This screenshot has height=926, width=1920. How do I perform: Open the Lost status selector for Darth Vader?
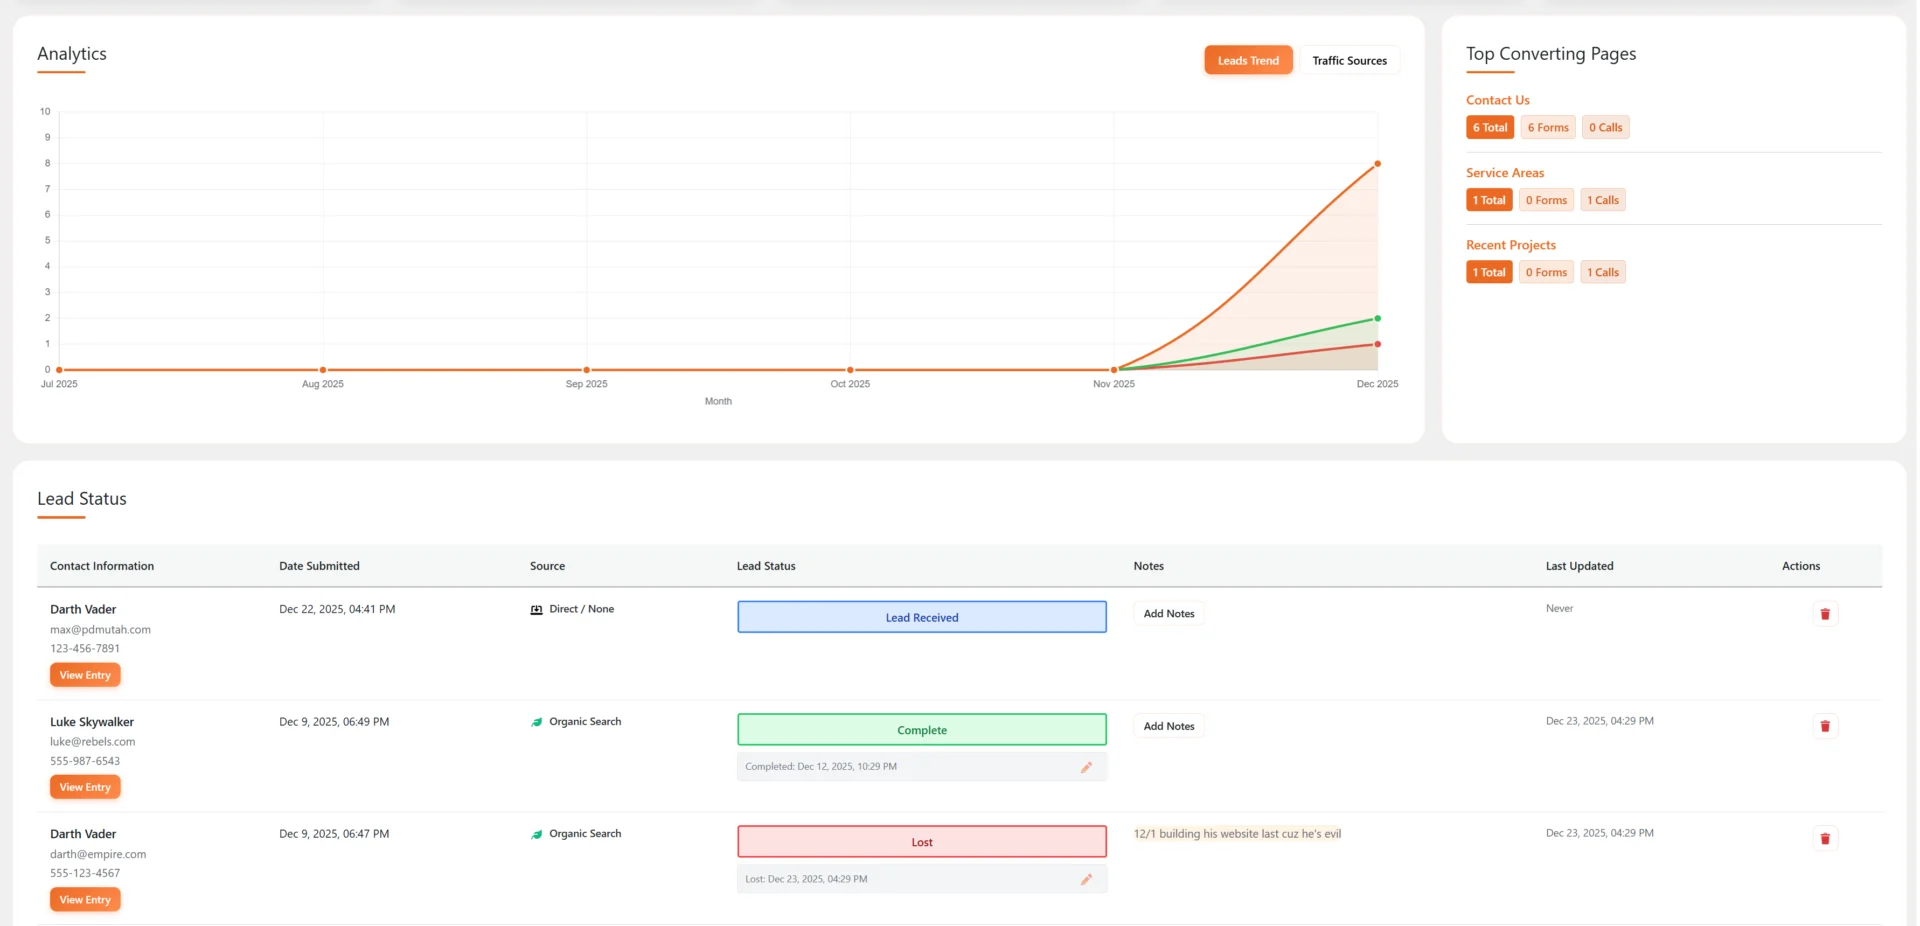pyautogui.click(x=921, y=841)
